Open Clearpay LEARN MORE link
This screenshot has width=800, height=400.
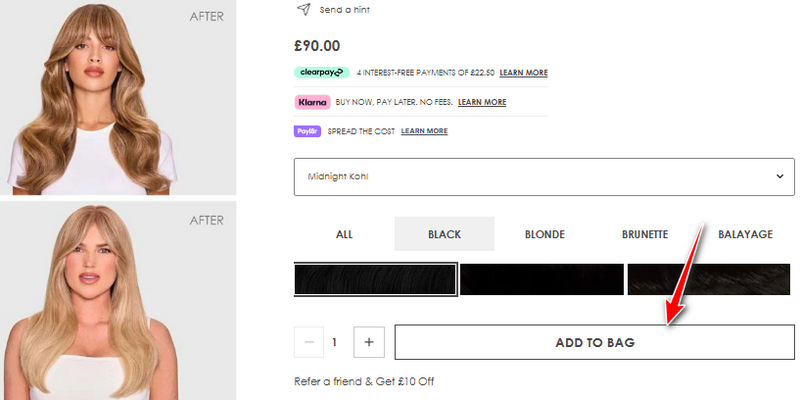524,73
